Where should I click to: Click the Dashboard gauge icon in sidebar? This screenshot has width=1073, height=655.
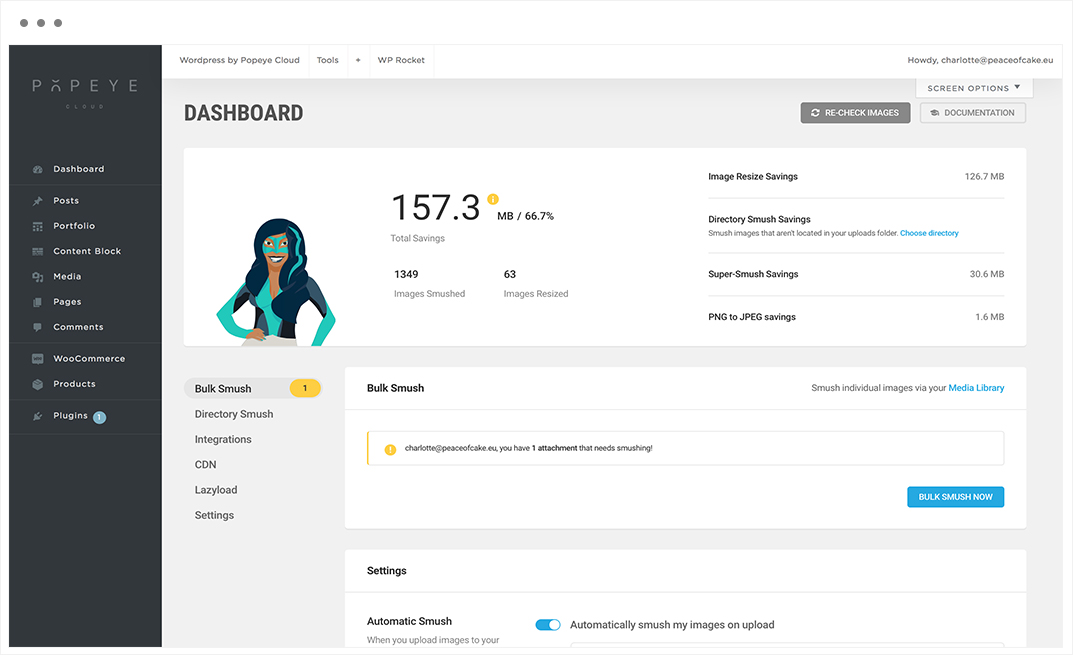38,169
